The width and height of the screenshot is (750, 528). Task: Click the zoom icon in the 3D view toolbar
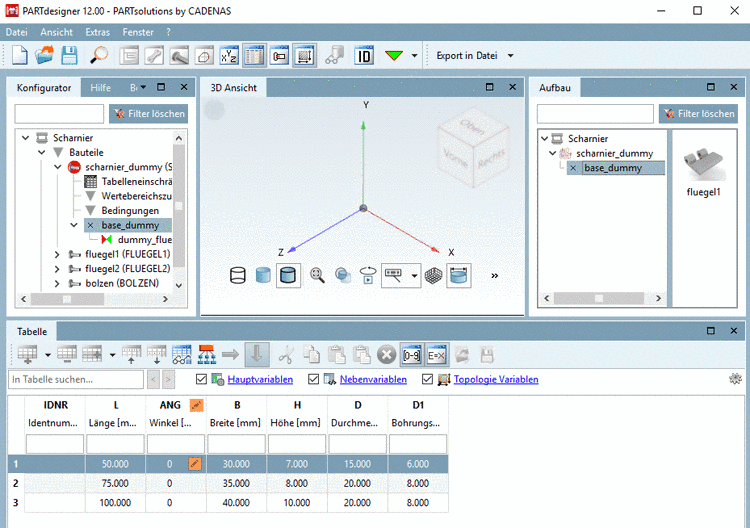click(317, 275)
